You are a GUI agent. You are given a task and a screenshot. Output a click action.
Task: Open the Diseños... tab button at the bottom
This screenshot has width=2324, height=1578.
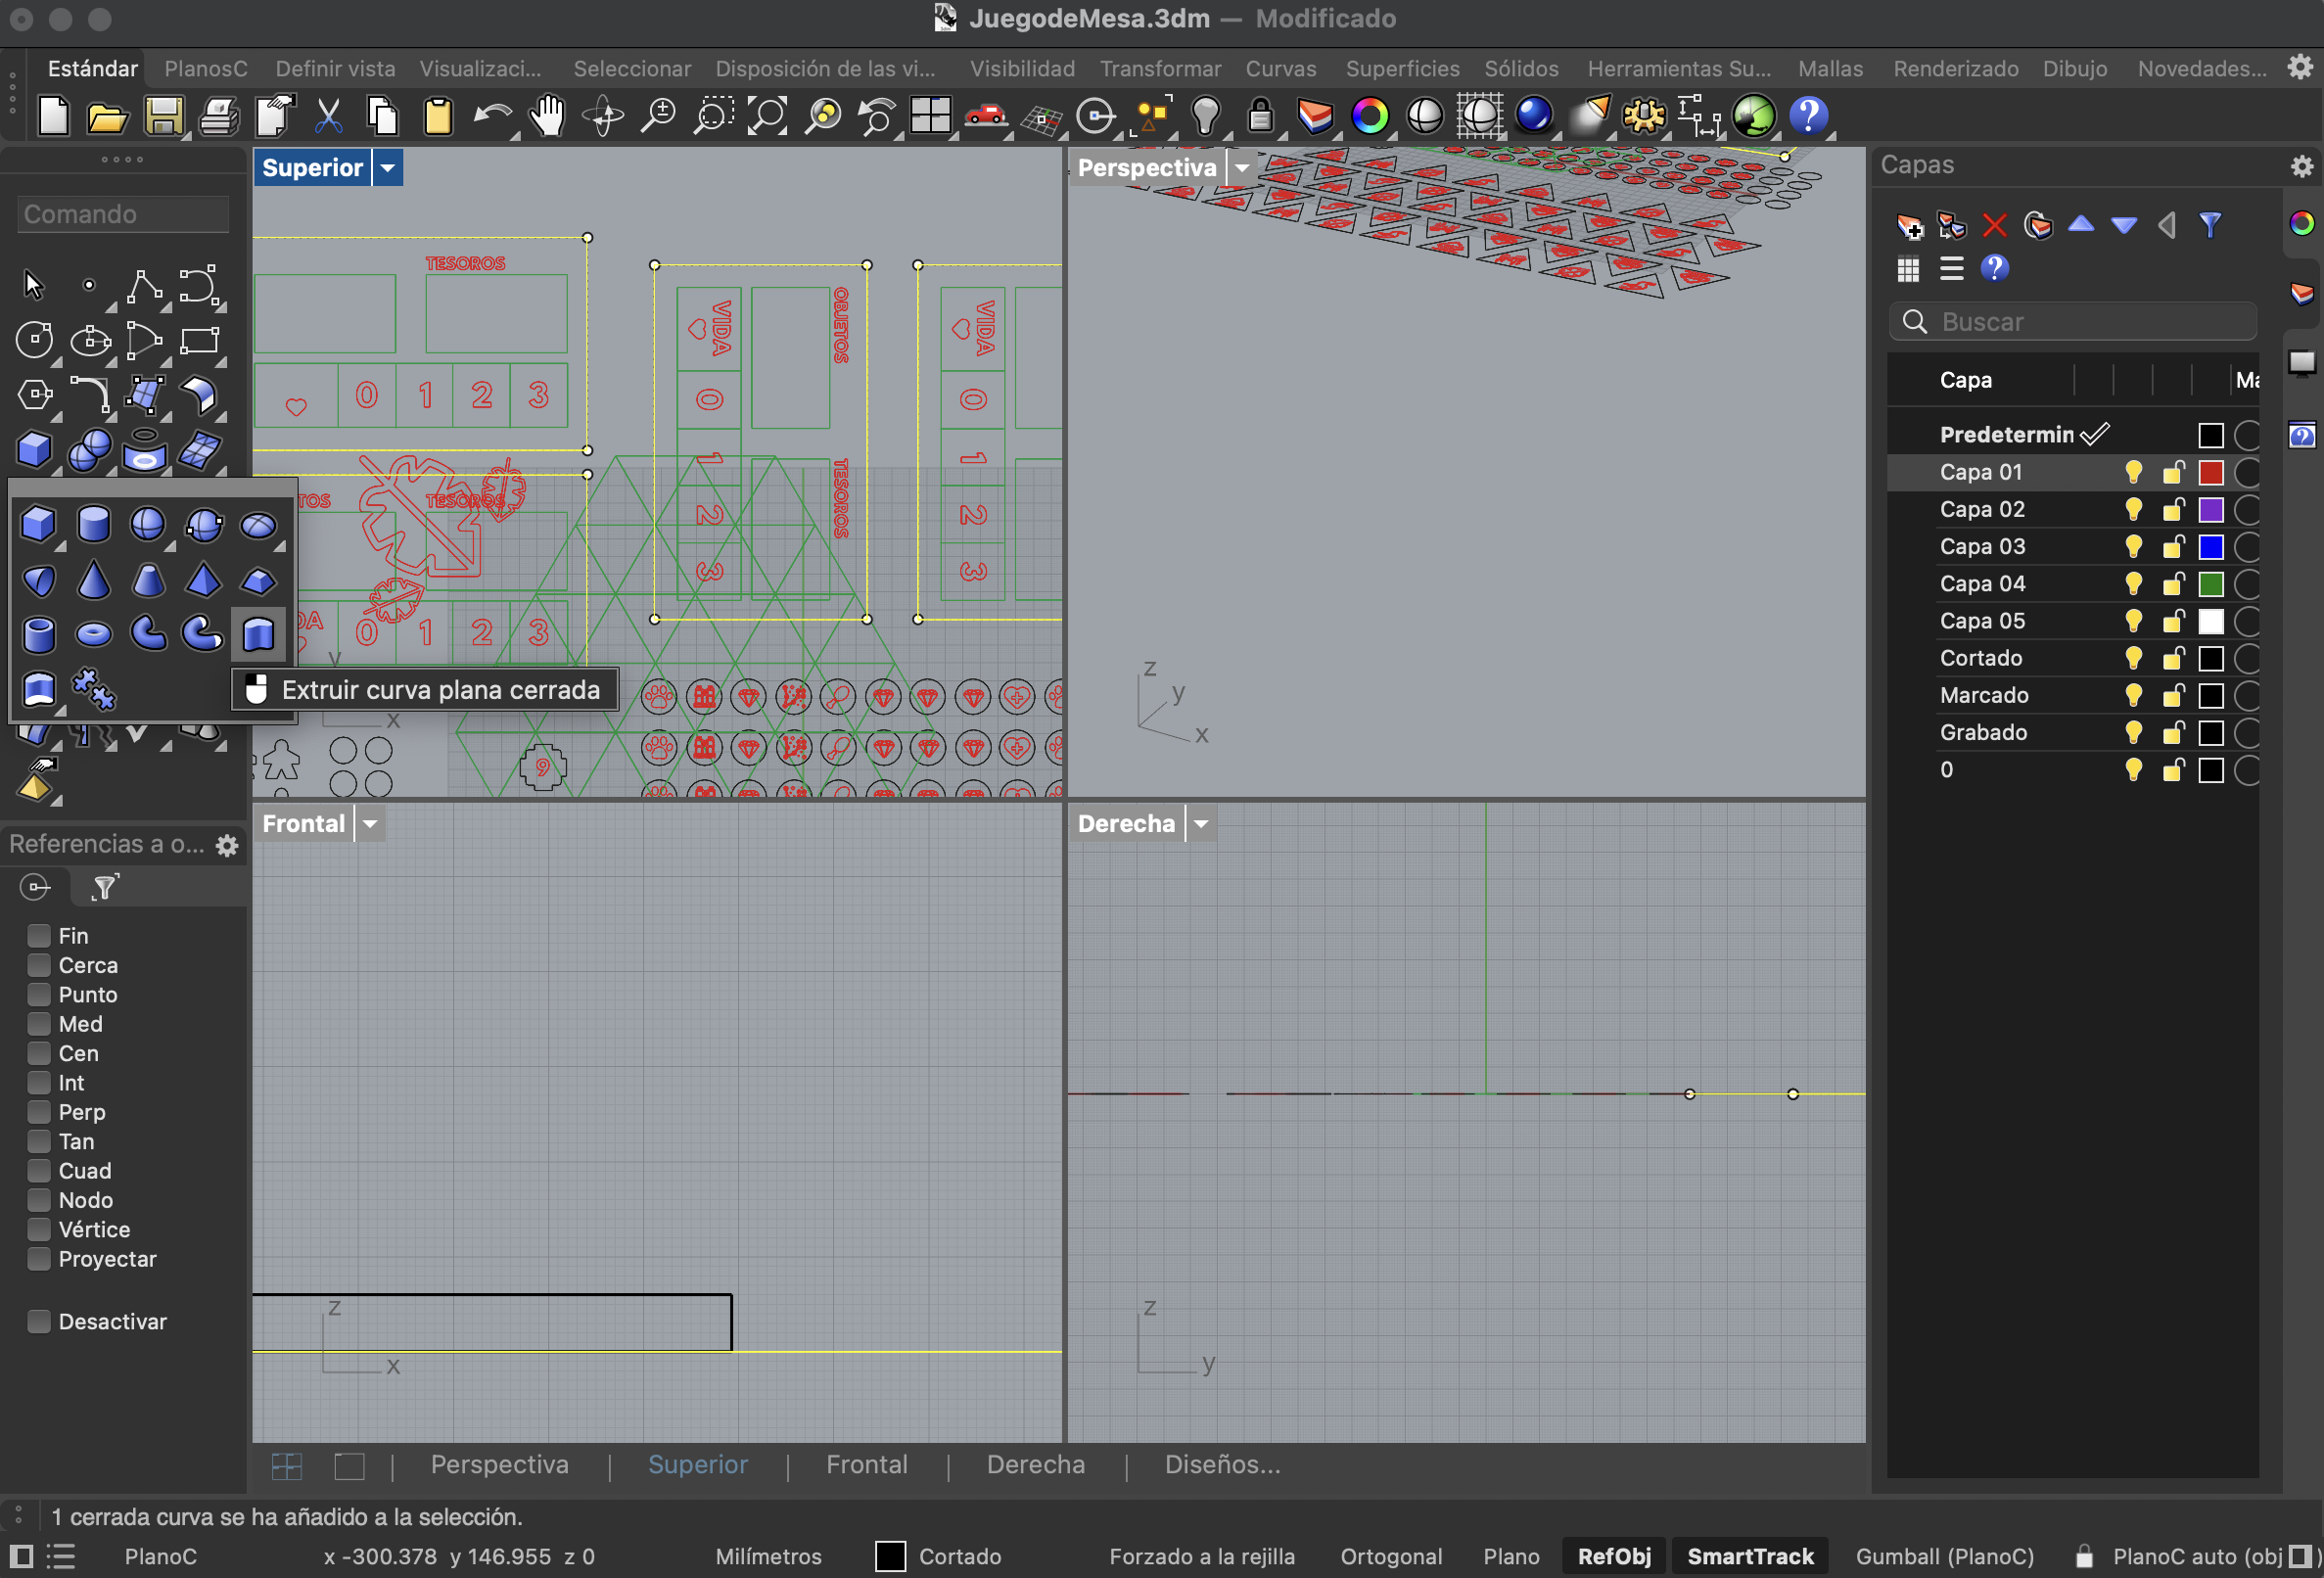point(1222,1464)
